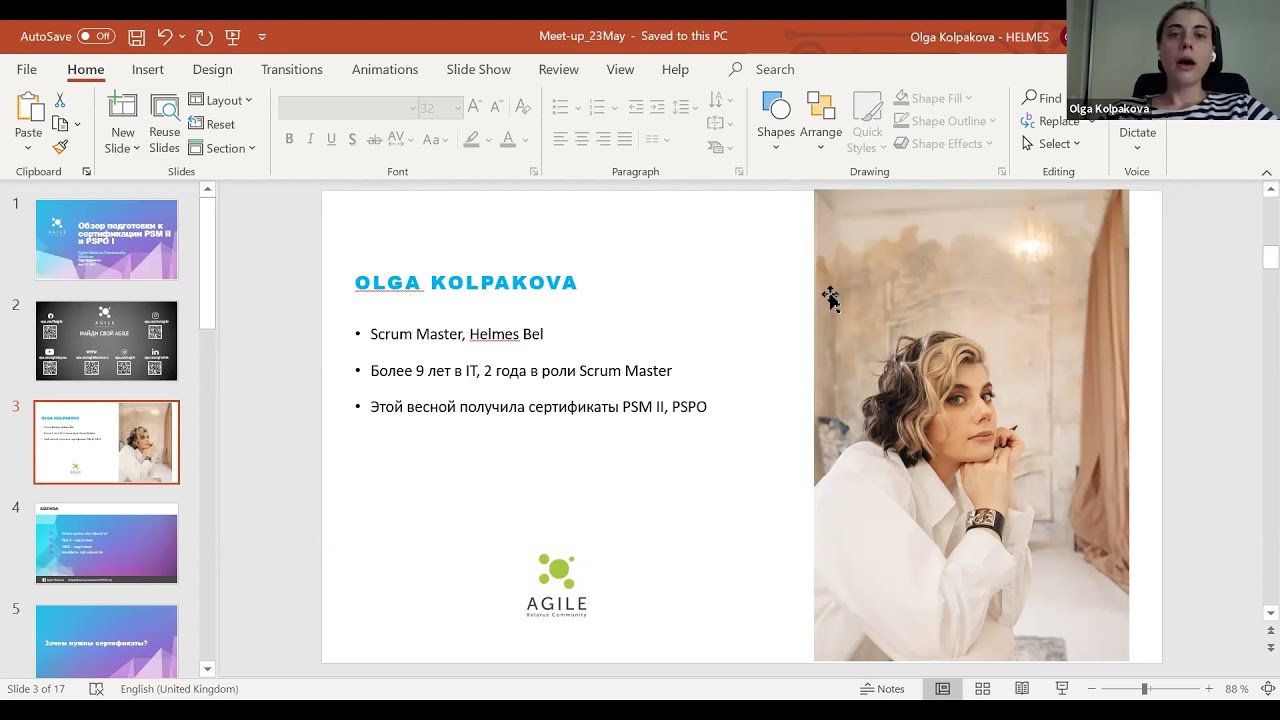The image size is (1280, 720).
Task: Start presentation from beginning icon
Action: pos(233,37)
